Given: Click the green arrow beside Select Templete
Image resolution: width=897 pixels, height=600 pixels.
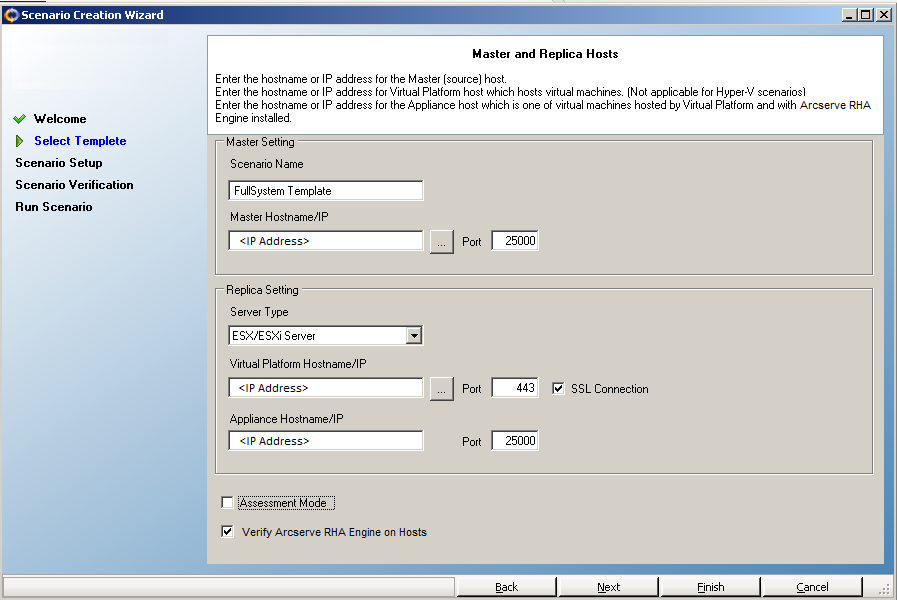Looking at the screenshot, I should (x=19, y=141).
